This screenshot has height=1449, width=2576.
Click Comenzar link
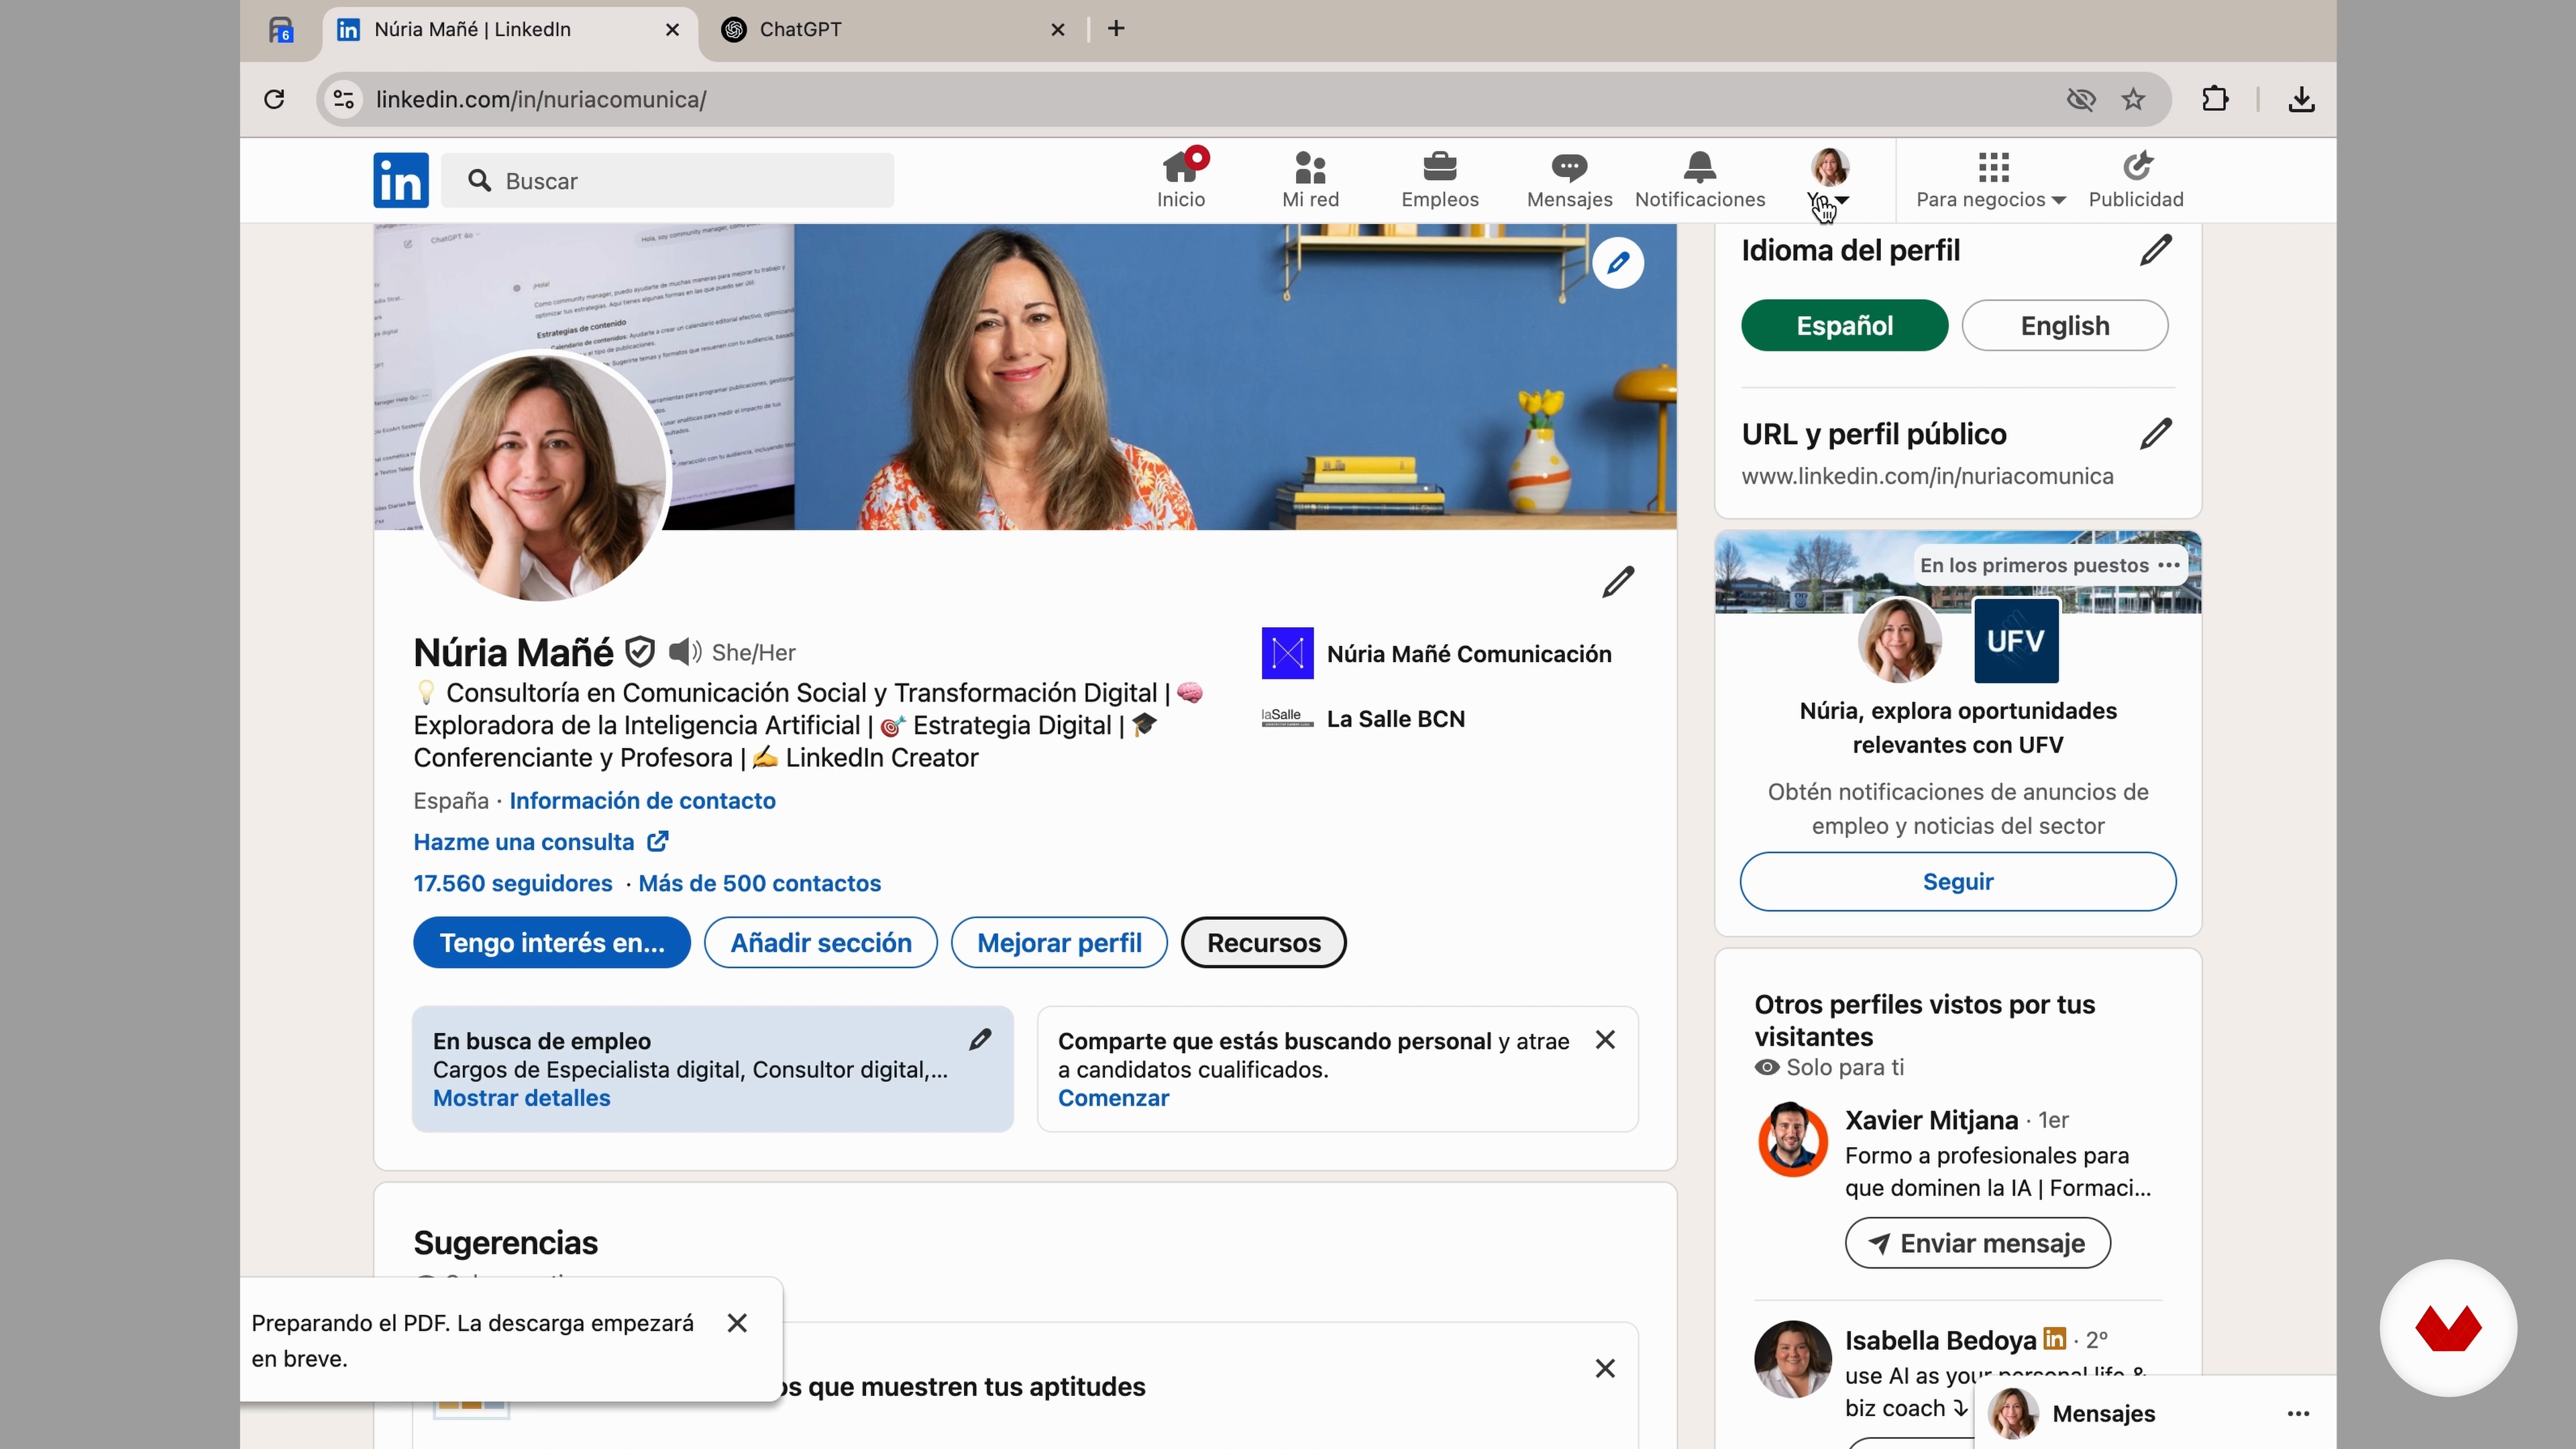coord(1113,1098)
